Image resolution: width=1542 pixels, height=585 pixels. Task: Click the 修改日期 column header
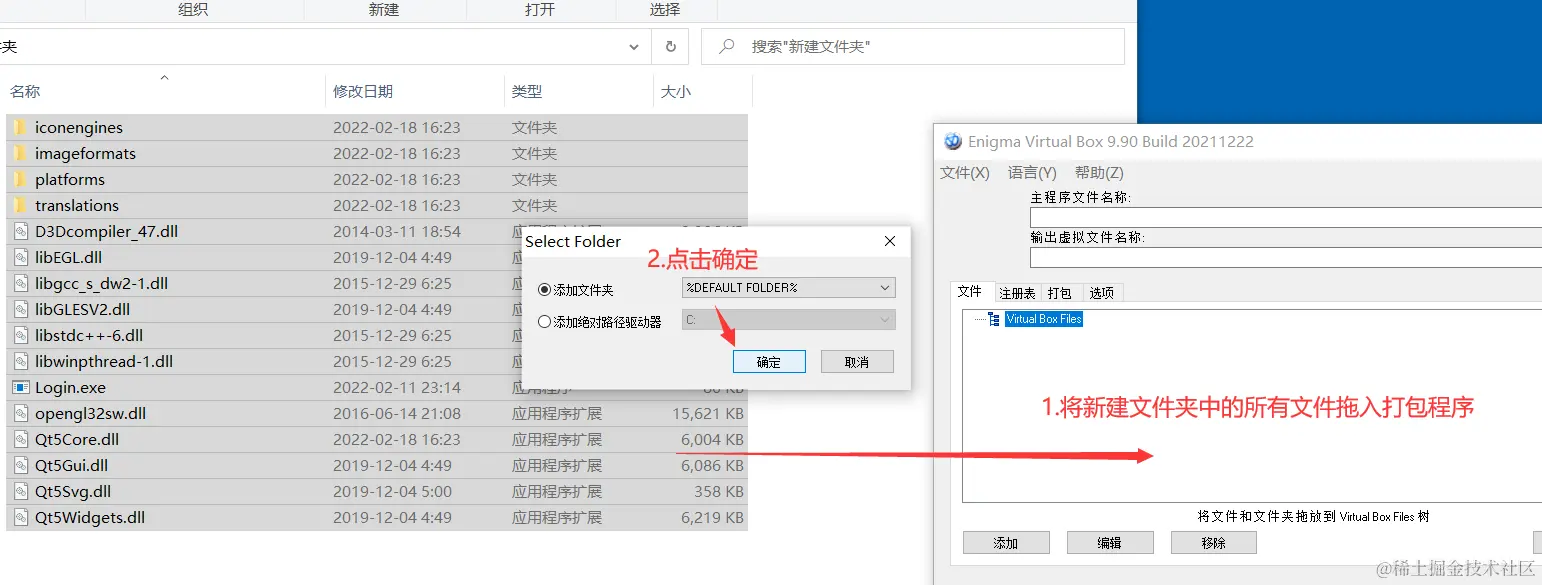tap(363, 91)
